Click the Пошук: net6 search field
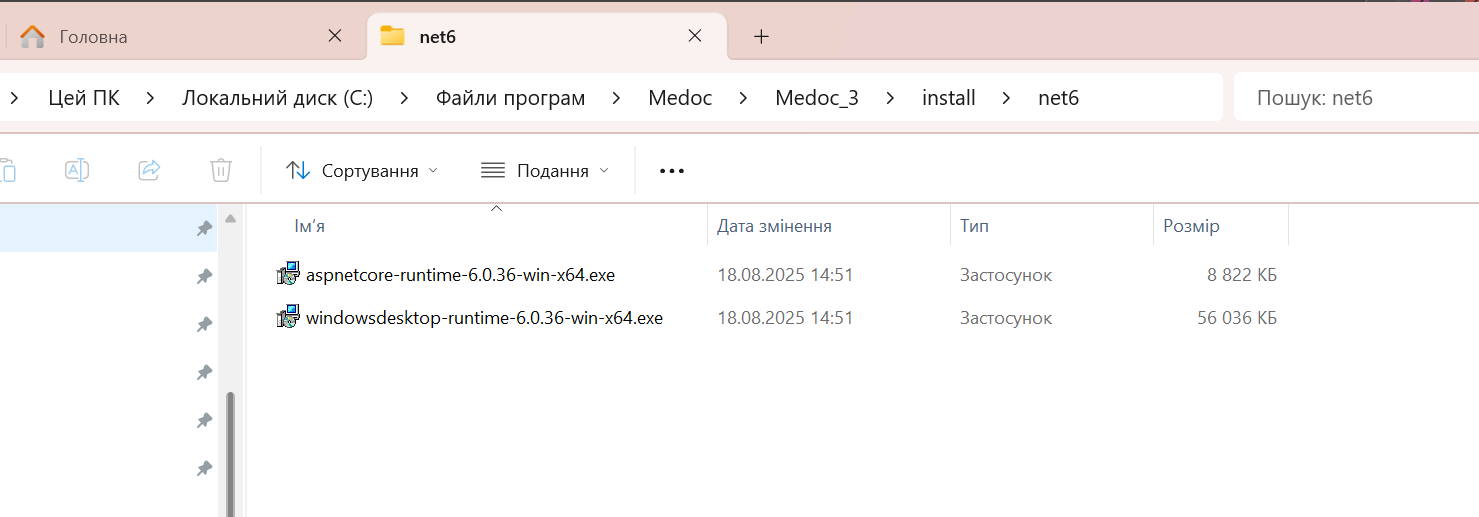Screen dimensions: 1479x517 click(1350, 98)
